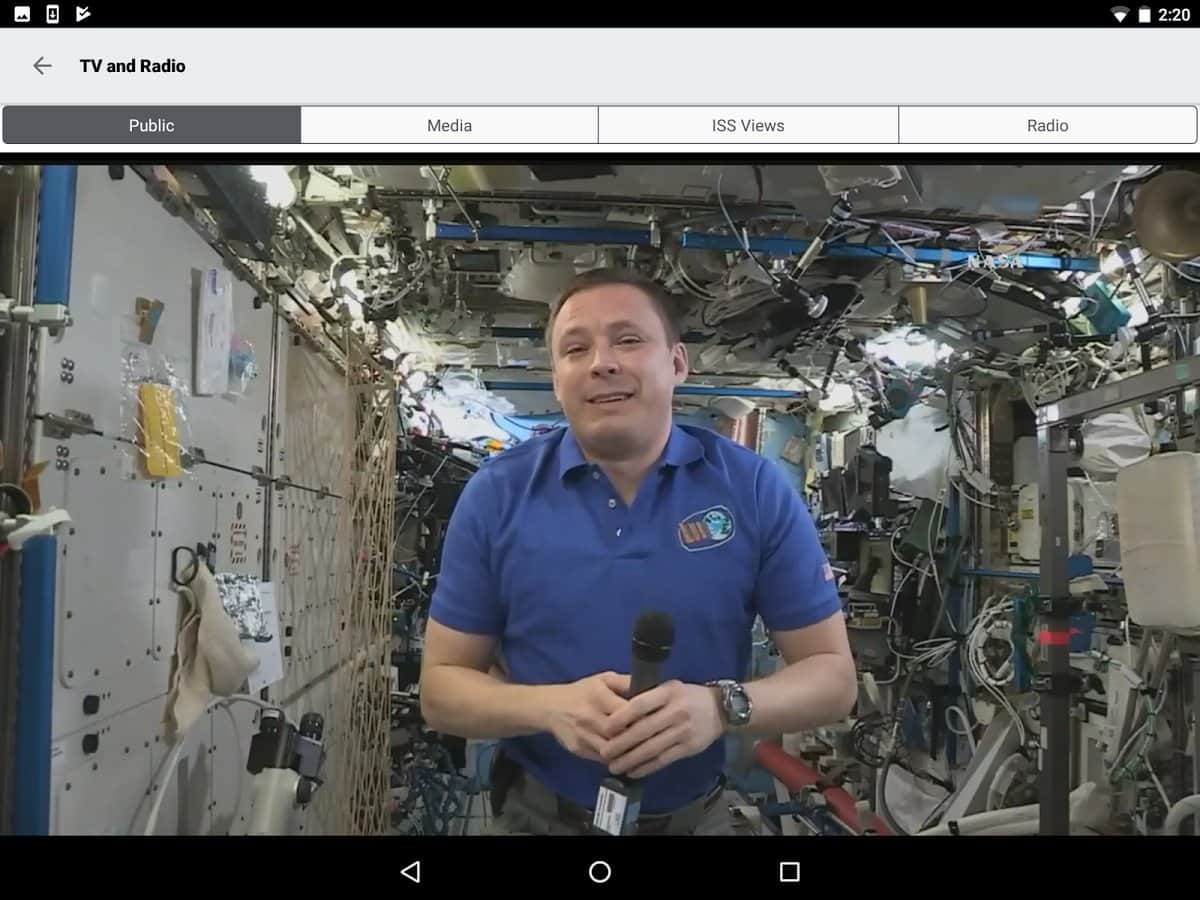Open the ISS Views tab

click(748, 125)
